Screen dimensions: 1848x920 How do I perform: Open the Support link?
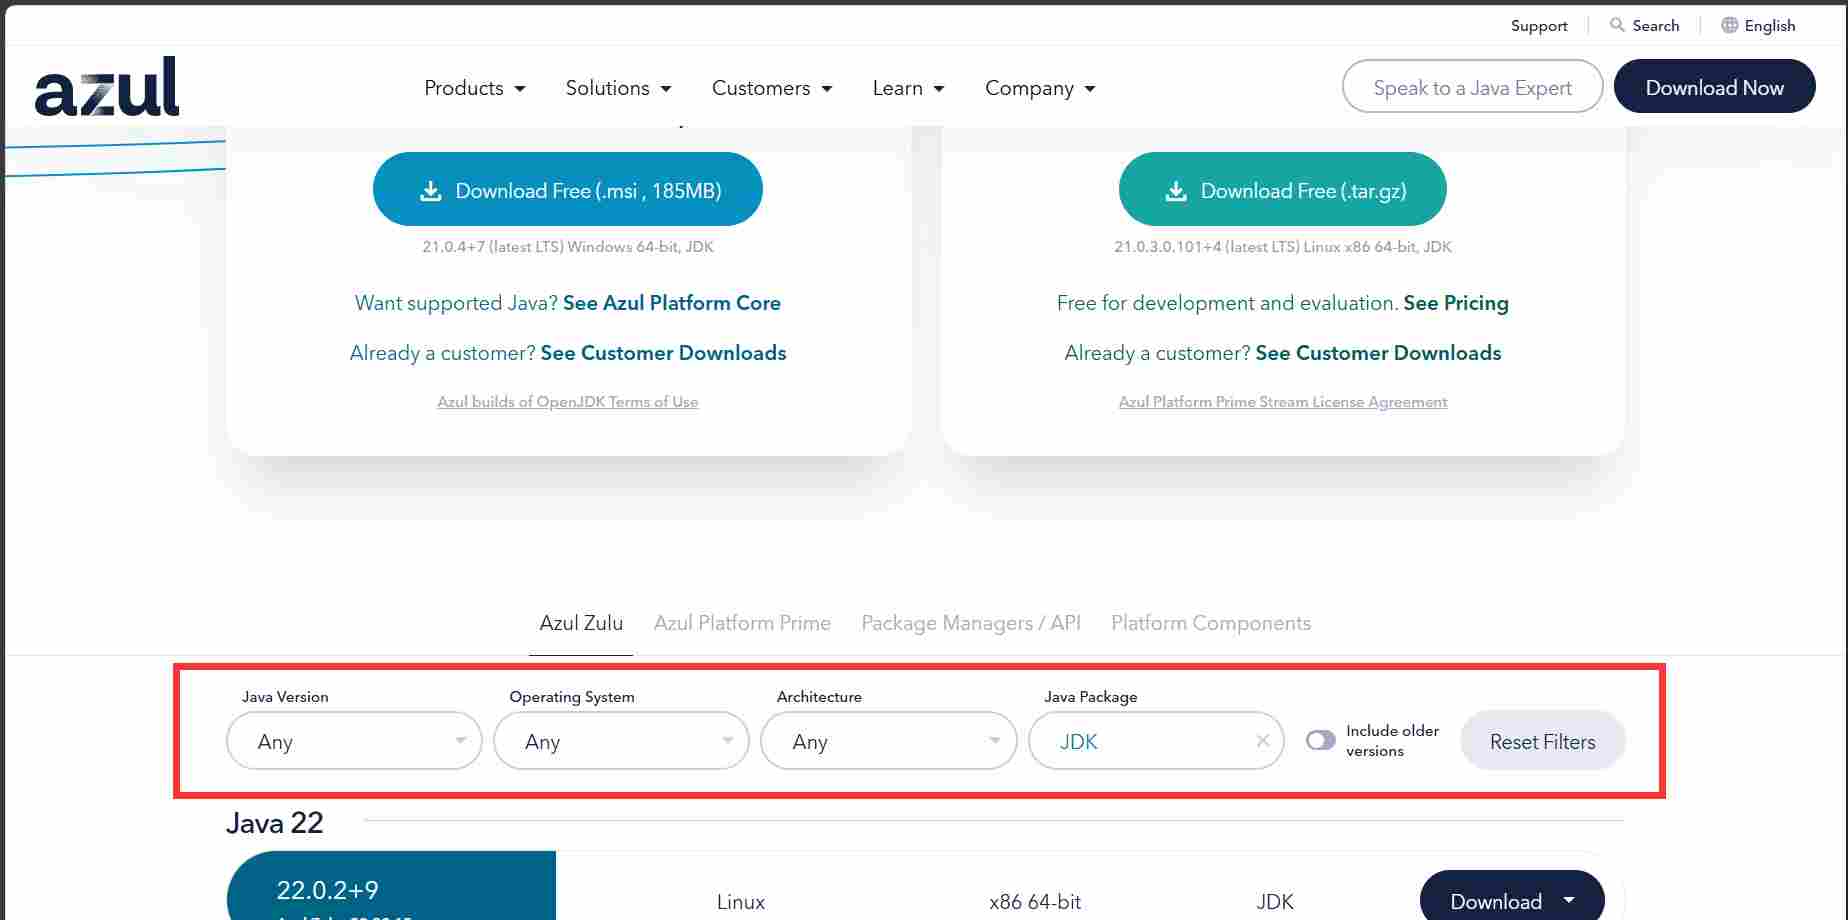(x=1539, y=26)
